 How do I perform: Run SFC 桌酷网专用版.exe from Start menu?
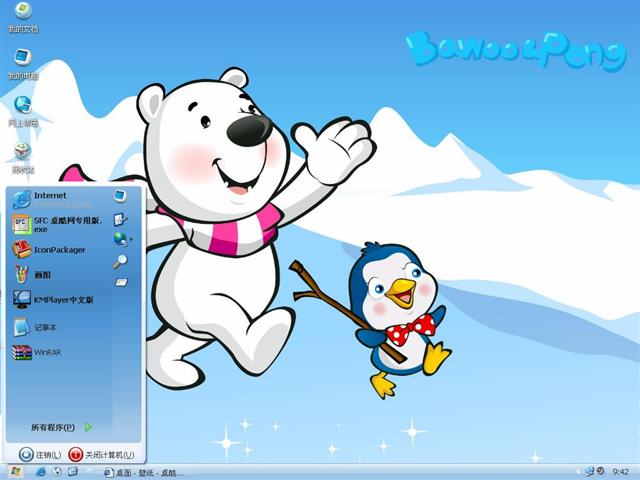tap(59, 224)
